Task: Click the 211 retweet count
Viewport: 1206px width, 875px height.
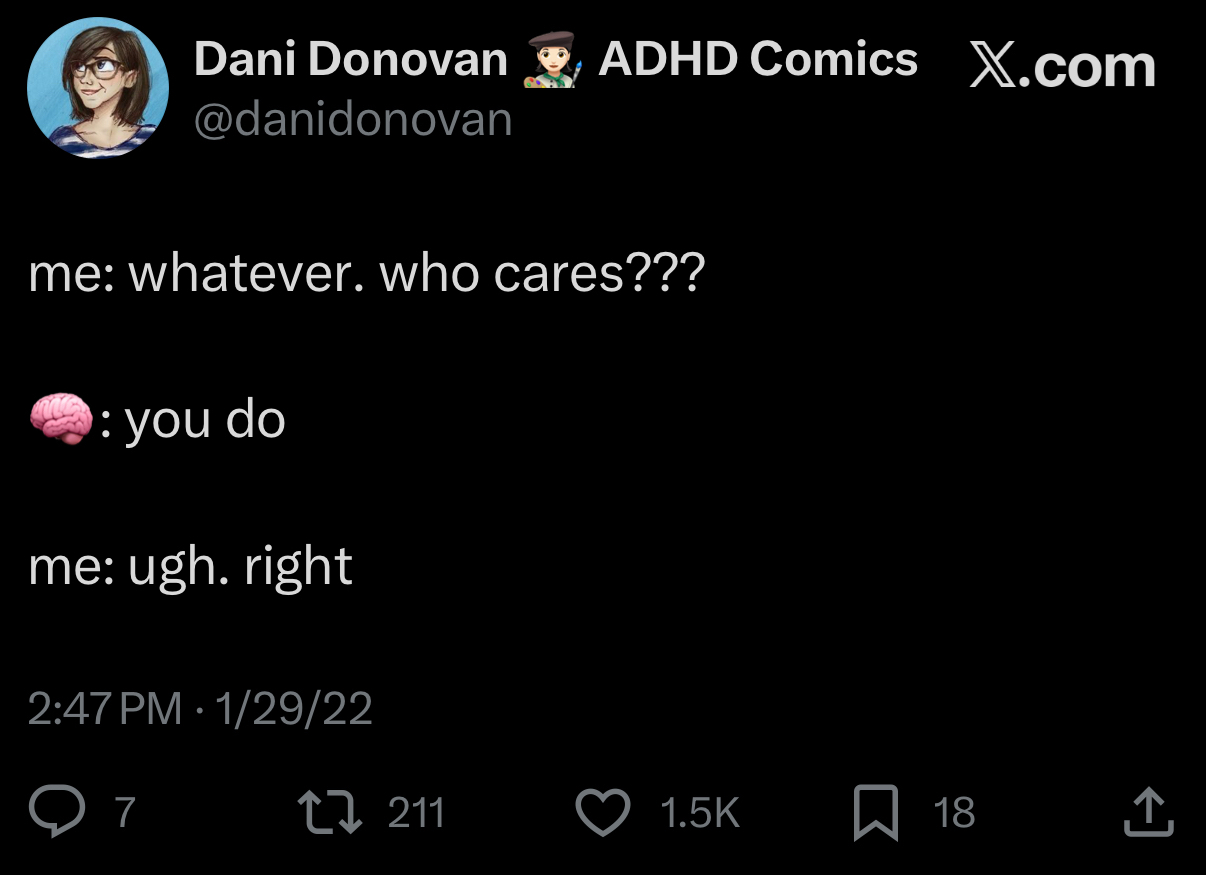Action: (x=415, y=812)
